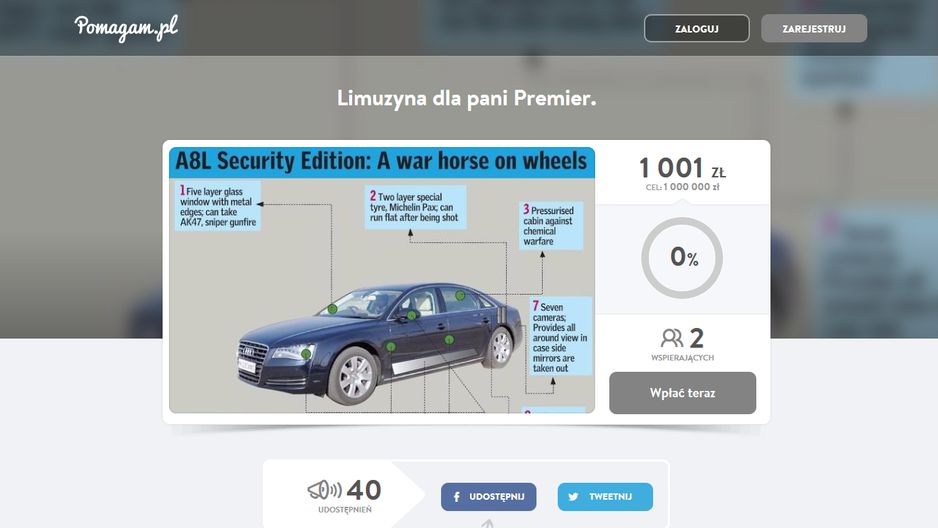Tweet via the TWEETNIJ text label
Viewport: 938px width, 528px height.
610,497
